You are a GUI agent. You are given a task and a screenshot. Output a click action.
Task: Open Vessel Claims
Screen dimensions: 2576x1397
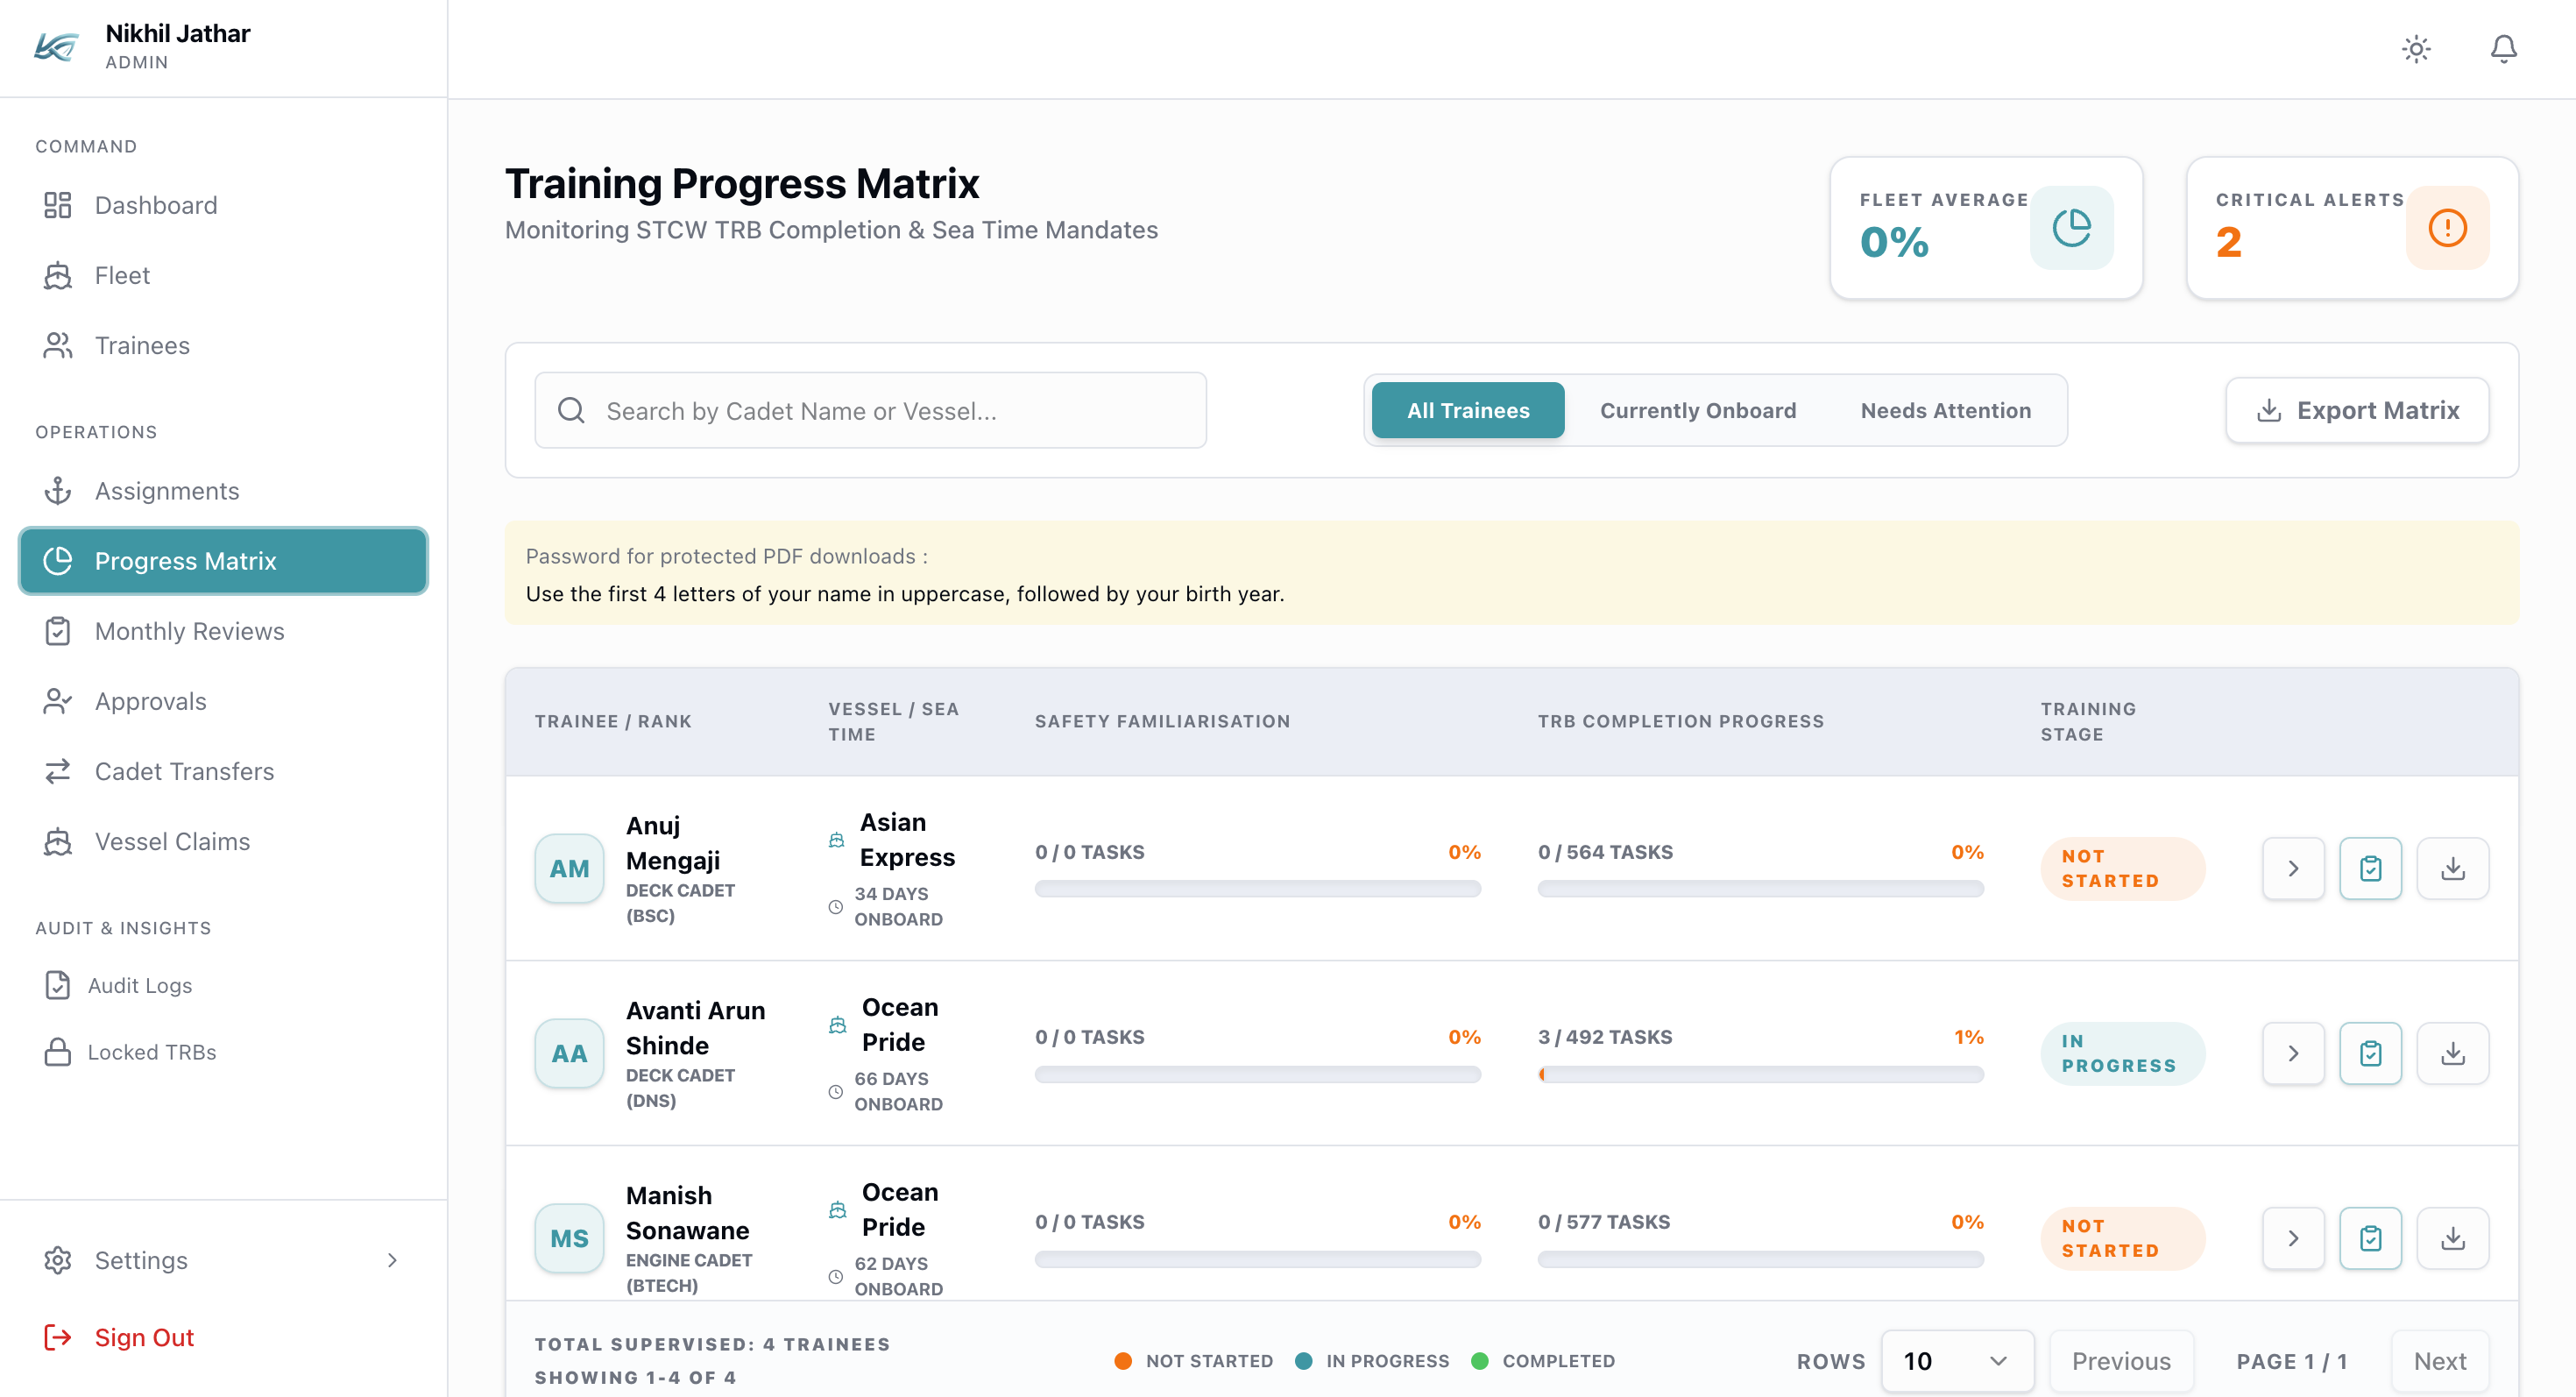click(x=223, y=841)
